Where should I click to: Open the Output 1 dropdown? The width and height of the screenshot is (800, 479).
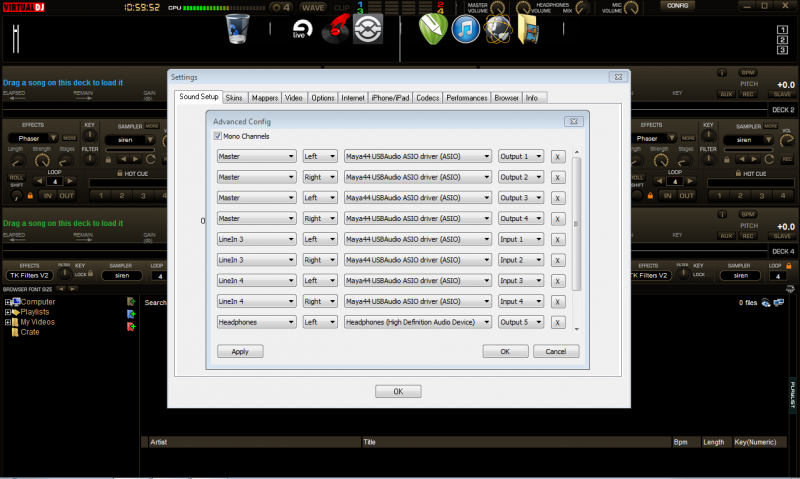click(521, 157)
